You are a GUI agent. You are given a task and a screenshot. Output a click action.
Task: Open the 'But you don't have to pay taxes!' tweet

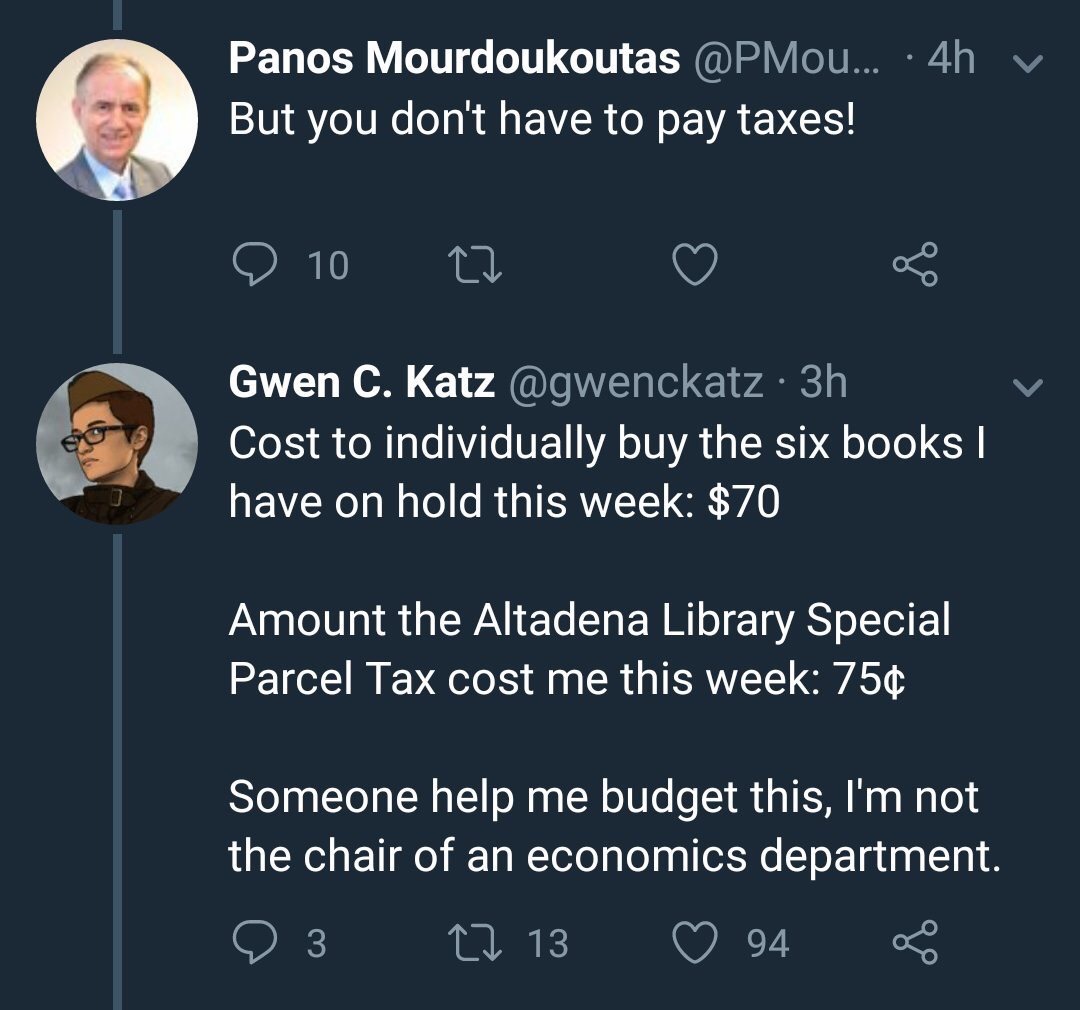tap(542, 120)
